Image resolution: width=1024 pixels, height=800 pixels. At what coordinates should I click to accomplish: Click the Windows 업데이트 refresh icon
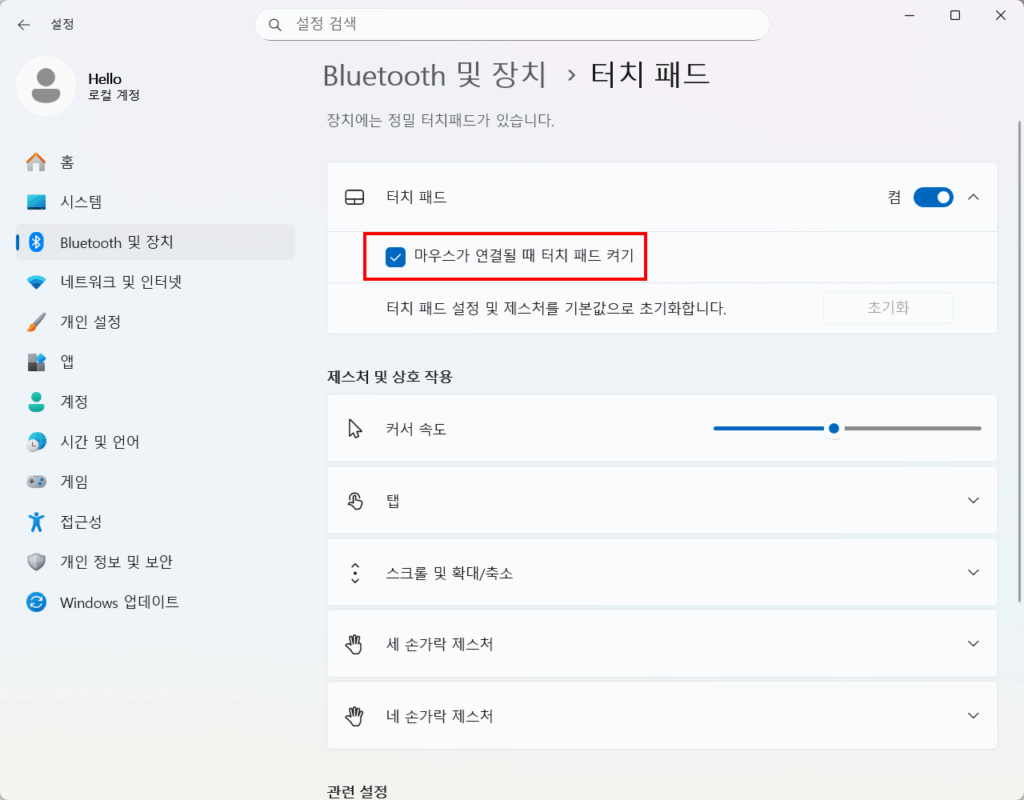(37, 602)
